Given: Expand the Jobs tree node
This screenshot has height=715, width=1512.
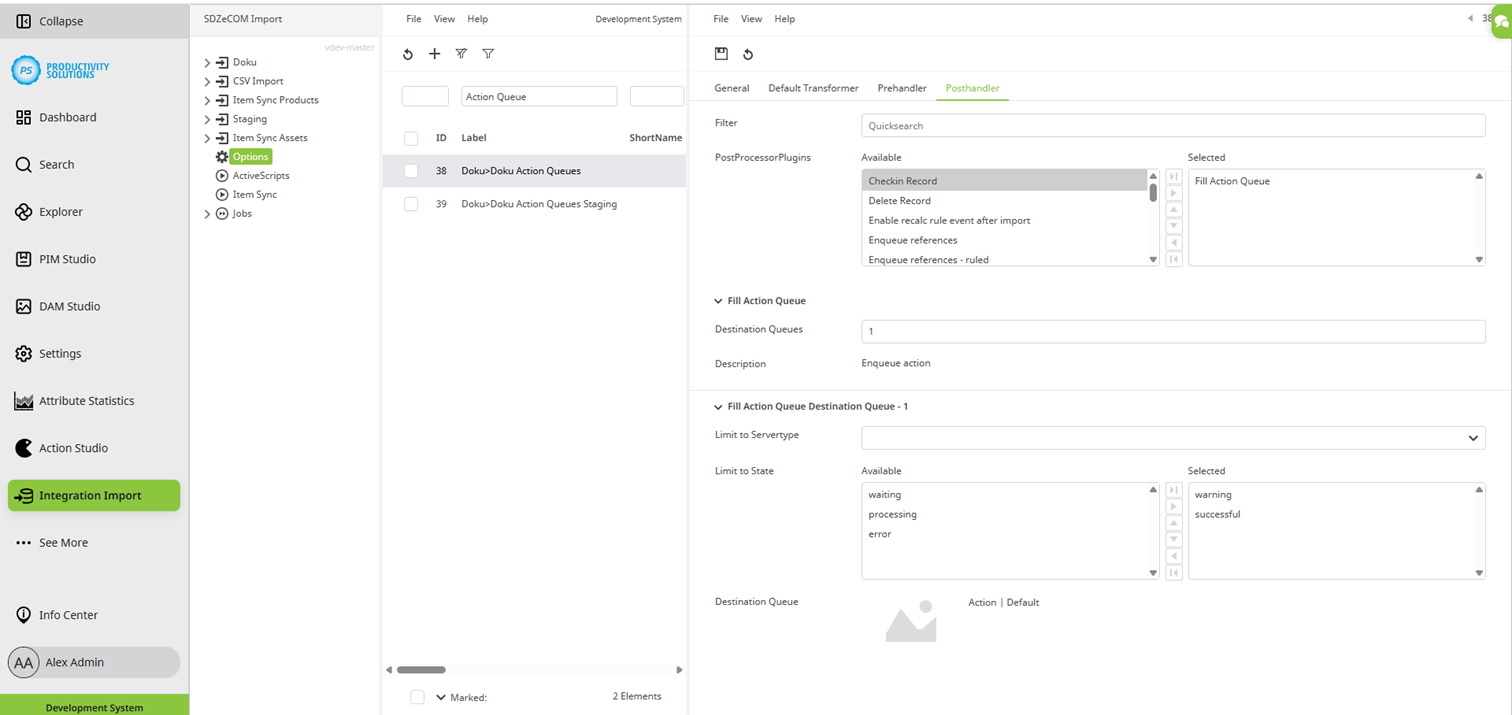Looking at the screenshot, I should [x=208, y=214].
